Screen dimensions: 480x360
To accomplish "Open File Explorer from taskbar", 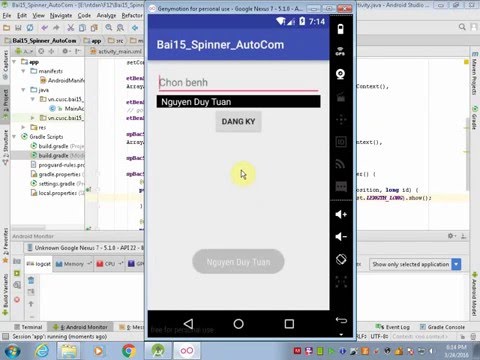I will pyautogui.click(x=69, y=351).
